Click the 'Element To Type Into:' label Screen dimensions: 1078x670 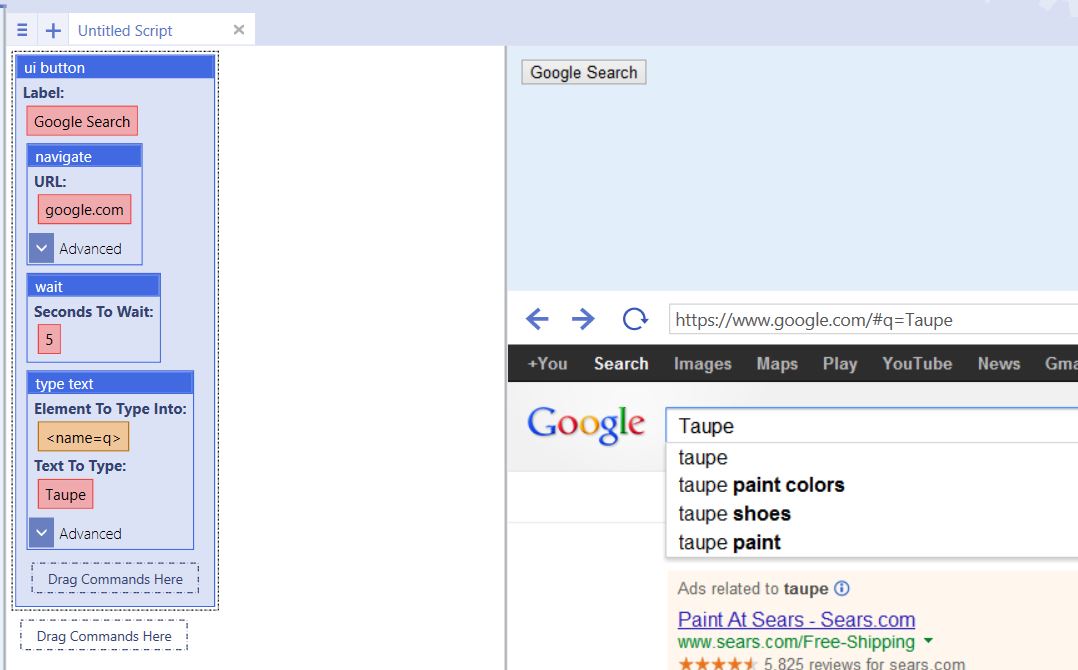tap(110, 408)
